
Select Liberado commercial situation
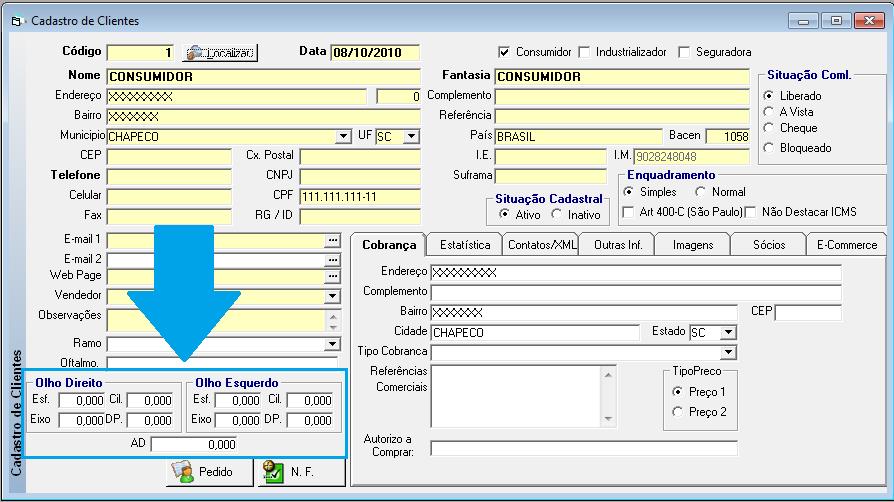tap(769, 95)
